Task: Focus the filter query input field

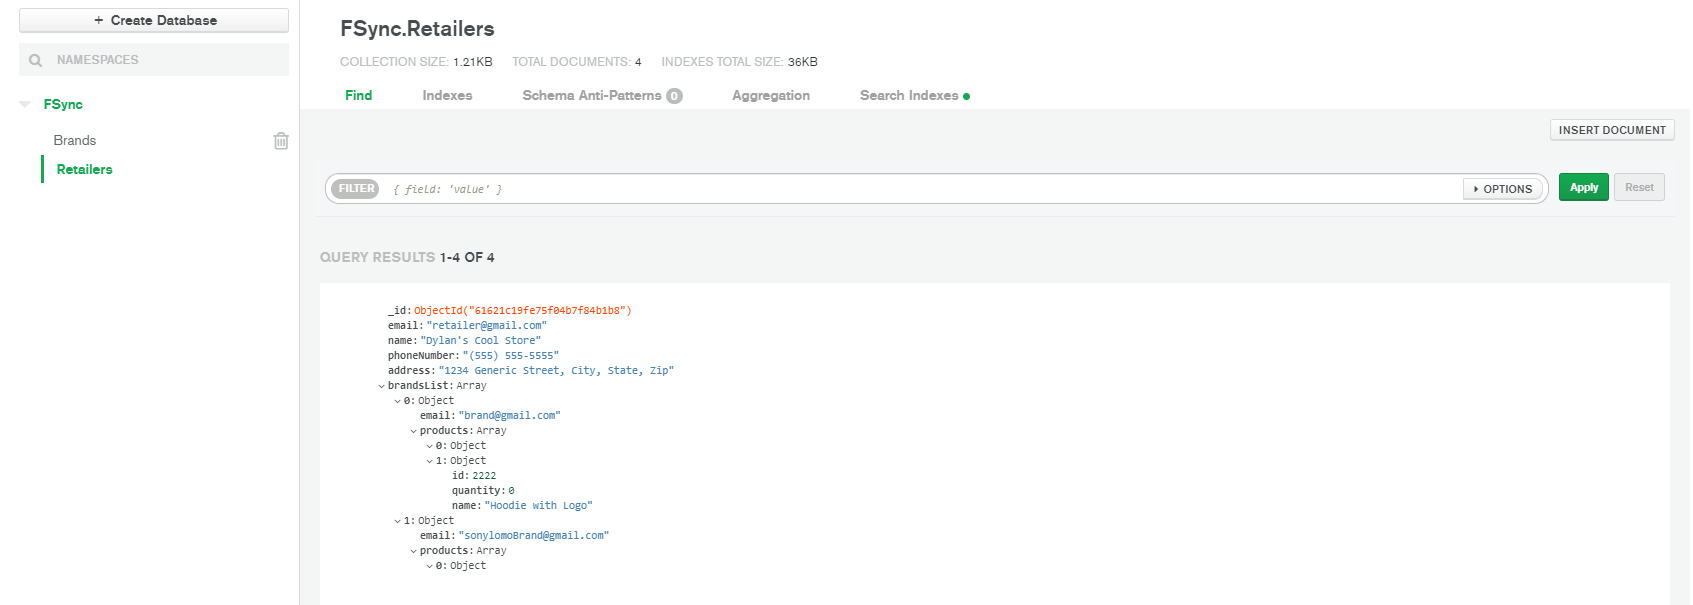Action: tap(920, 189)
